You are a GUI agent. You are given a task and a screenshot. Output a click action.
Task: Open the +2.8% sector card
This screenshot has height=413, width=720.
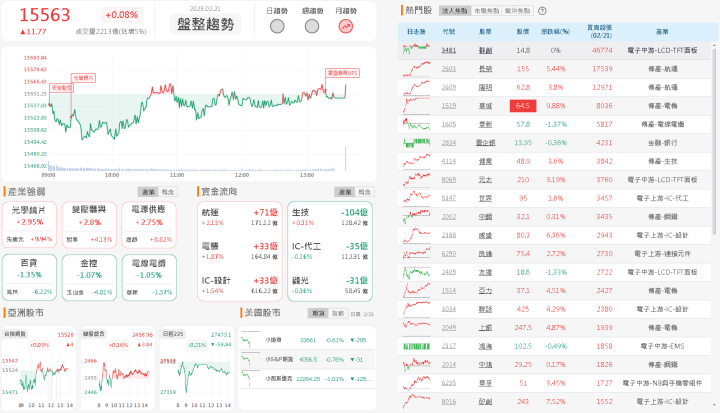click(x=89, y=225)
